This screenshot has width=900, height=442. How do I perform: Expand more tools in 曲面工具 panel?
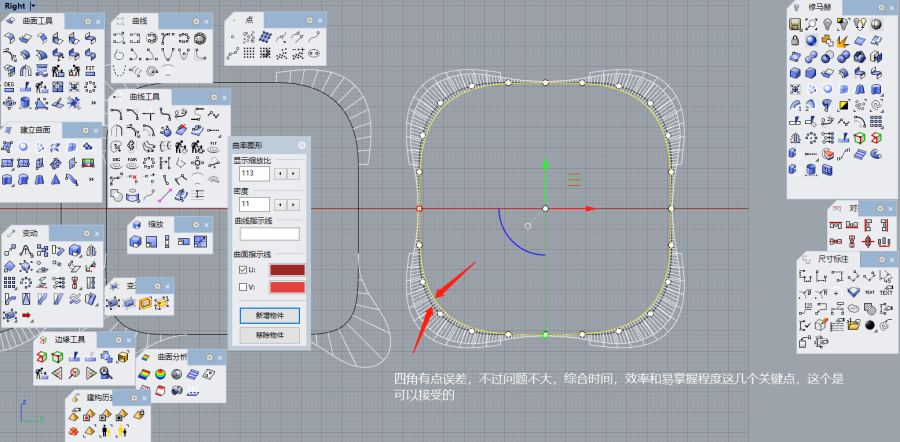tap(92, 101)
